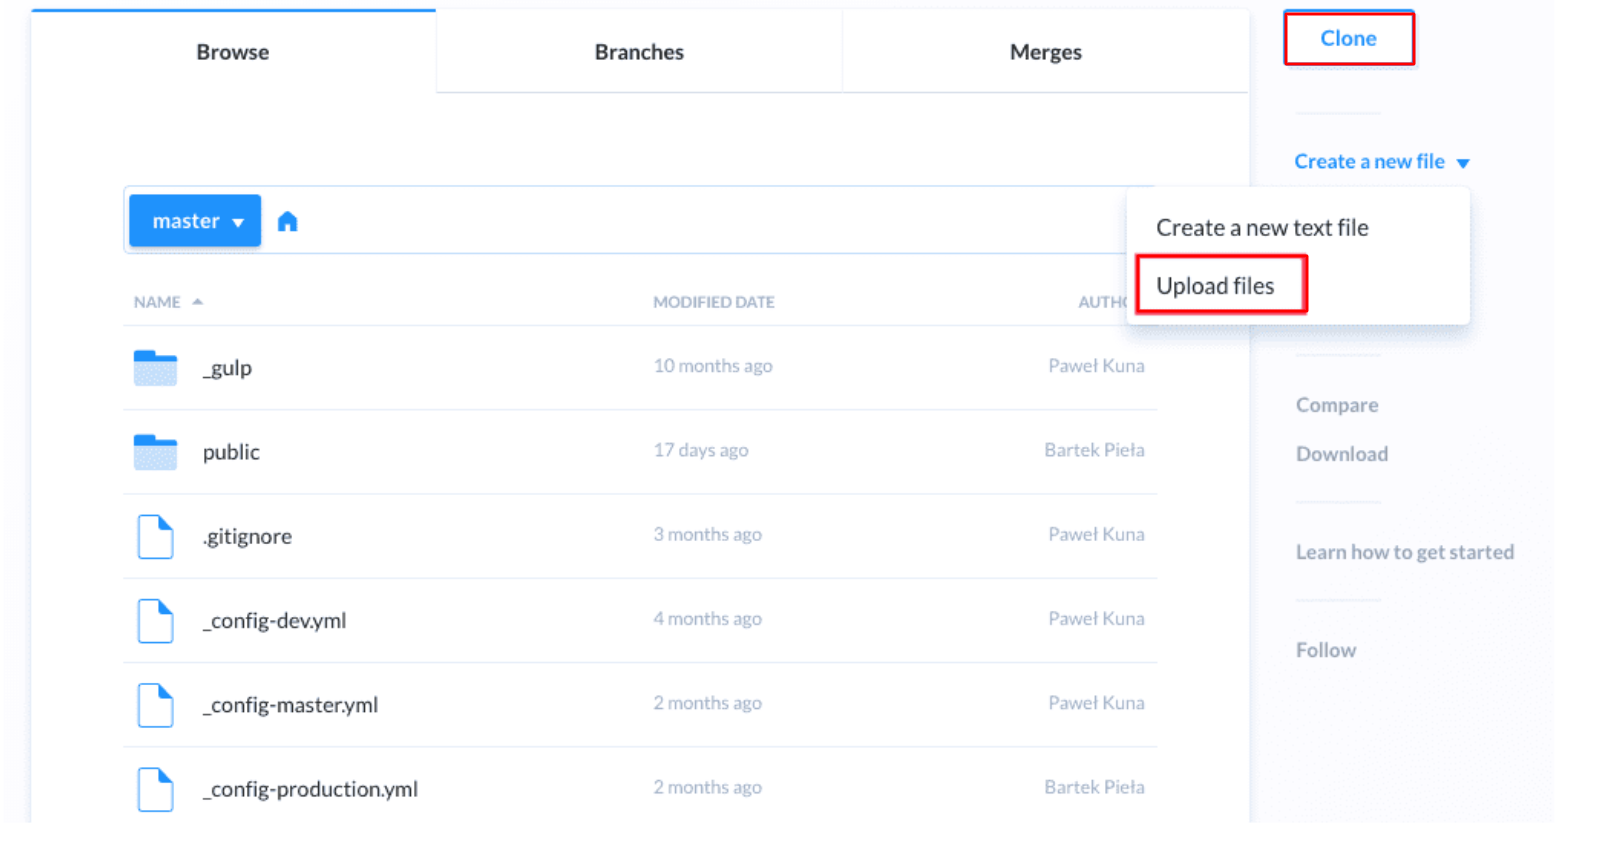Click 2 months ago in _config-master.yml row
Screen dimensions: 1619x868
(708, 703)
